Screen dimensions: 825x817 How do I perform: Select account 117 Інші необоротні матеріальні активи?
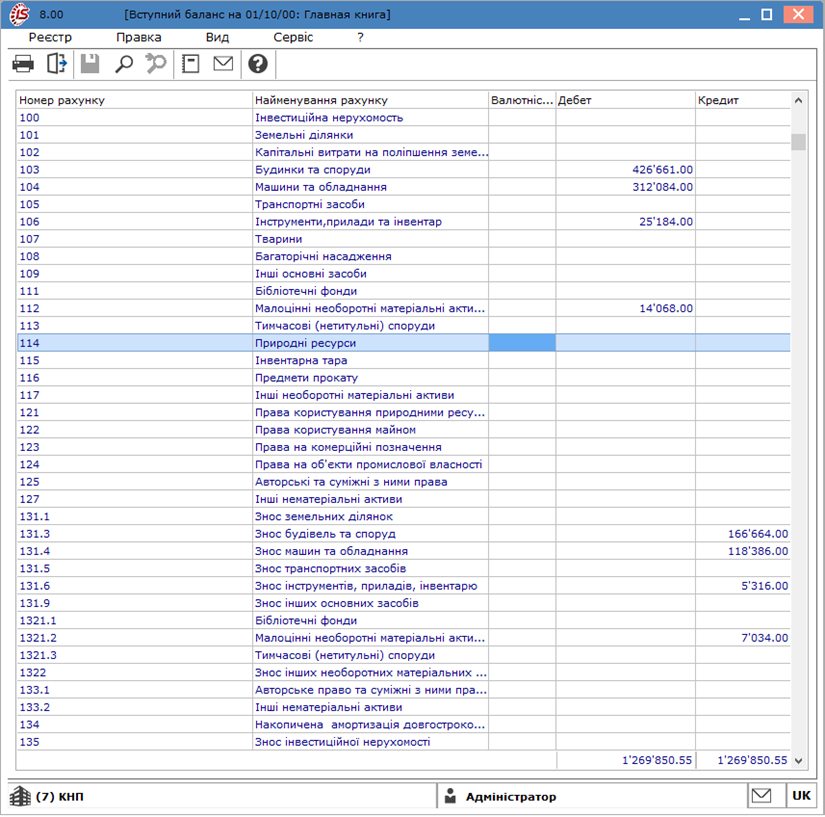point(404,395)
